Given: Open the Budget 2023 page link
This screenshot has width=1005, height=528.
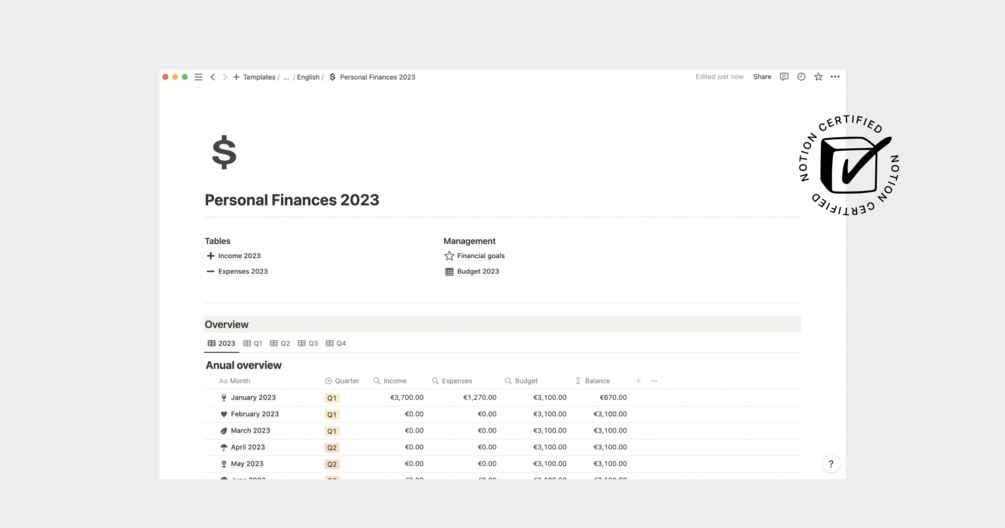Looking at the screenshot, I should (x=478, y=272).
